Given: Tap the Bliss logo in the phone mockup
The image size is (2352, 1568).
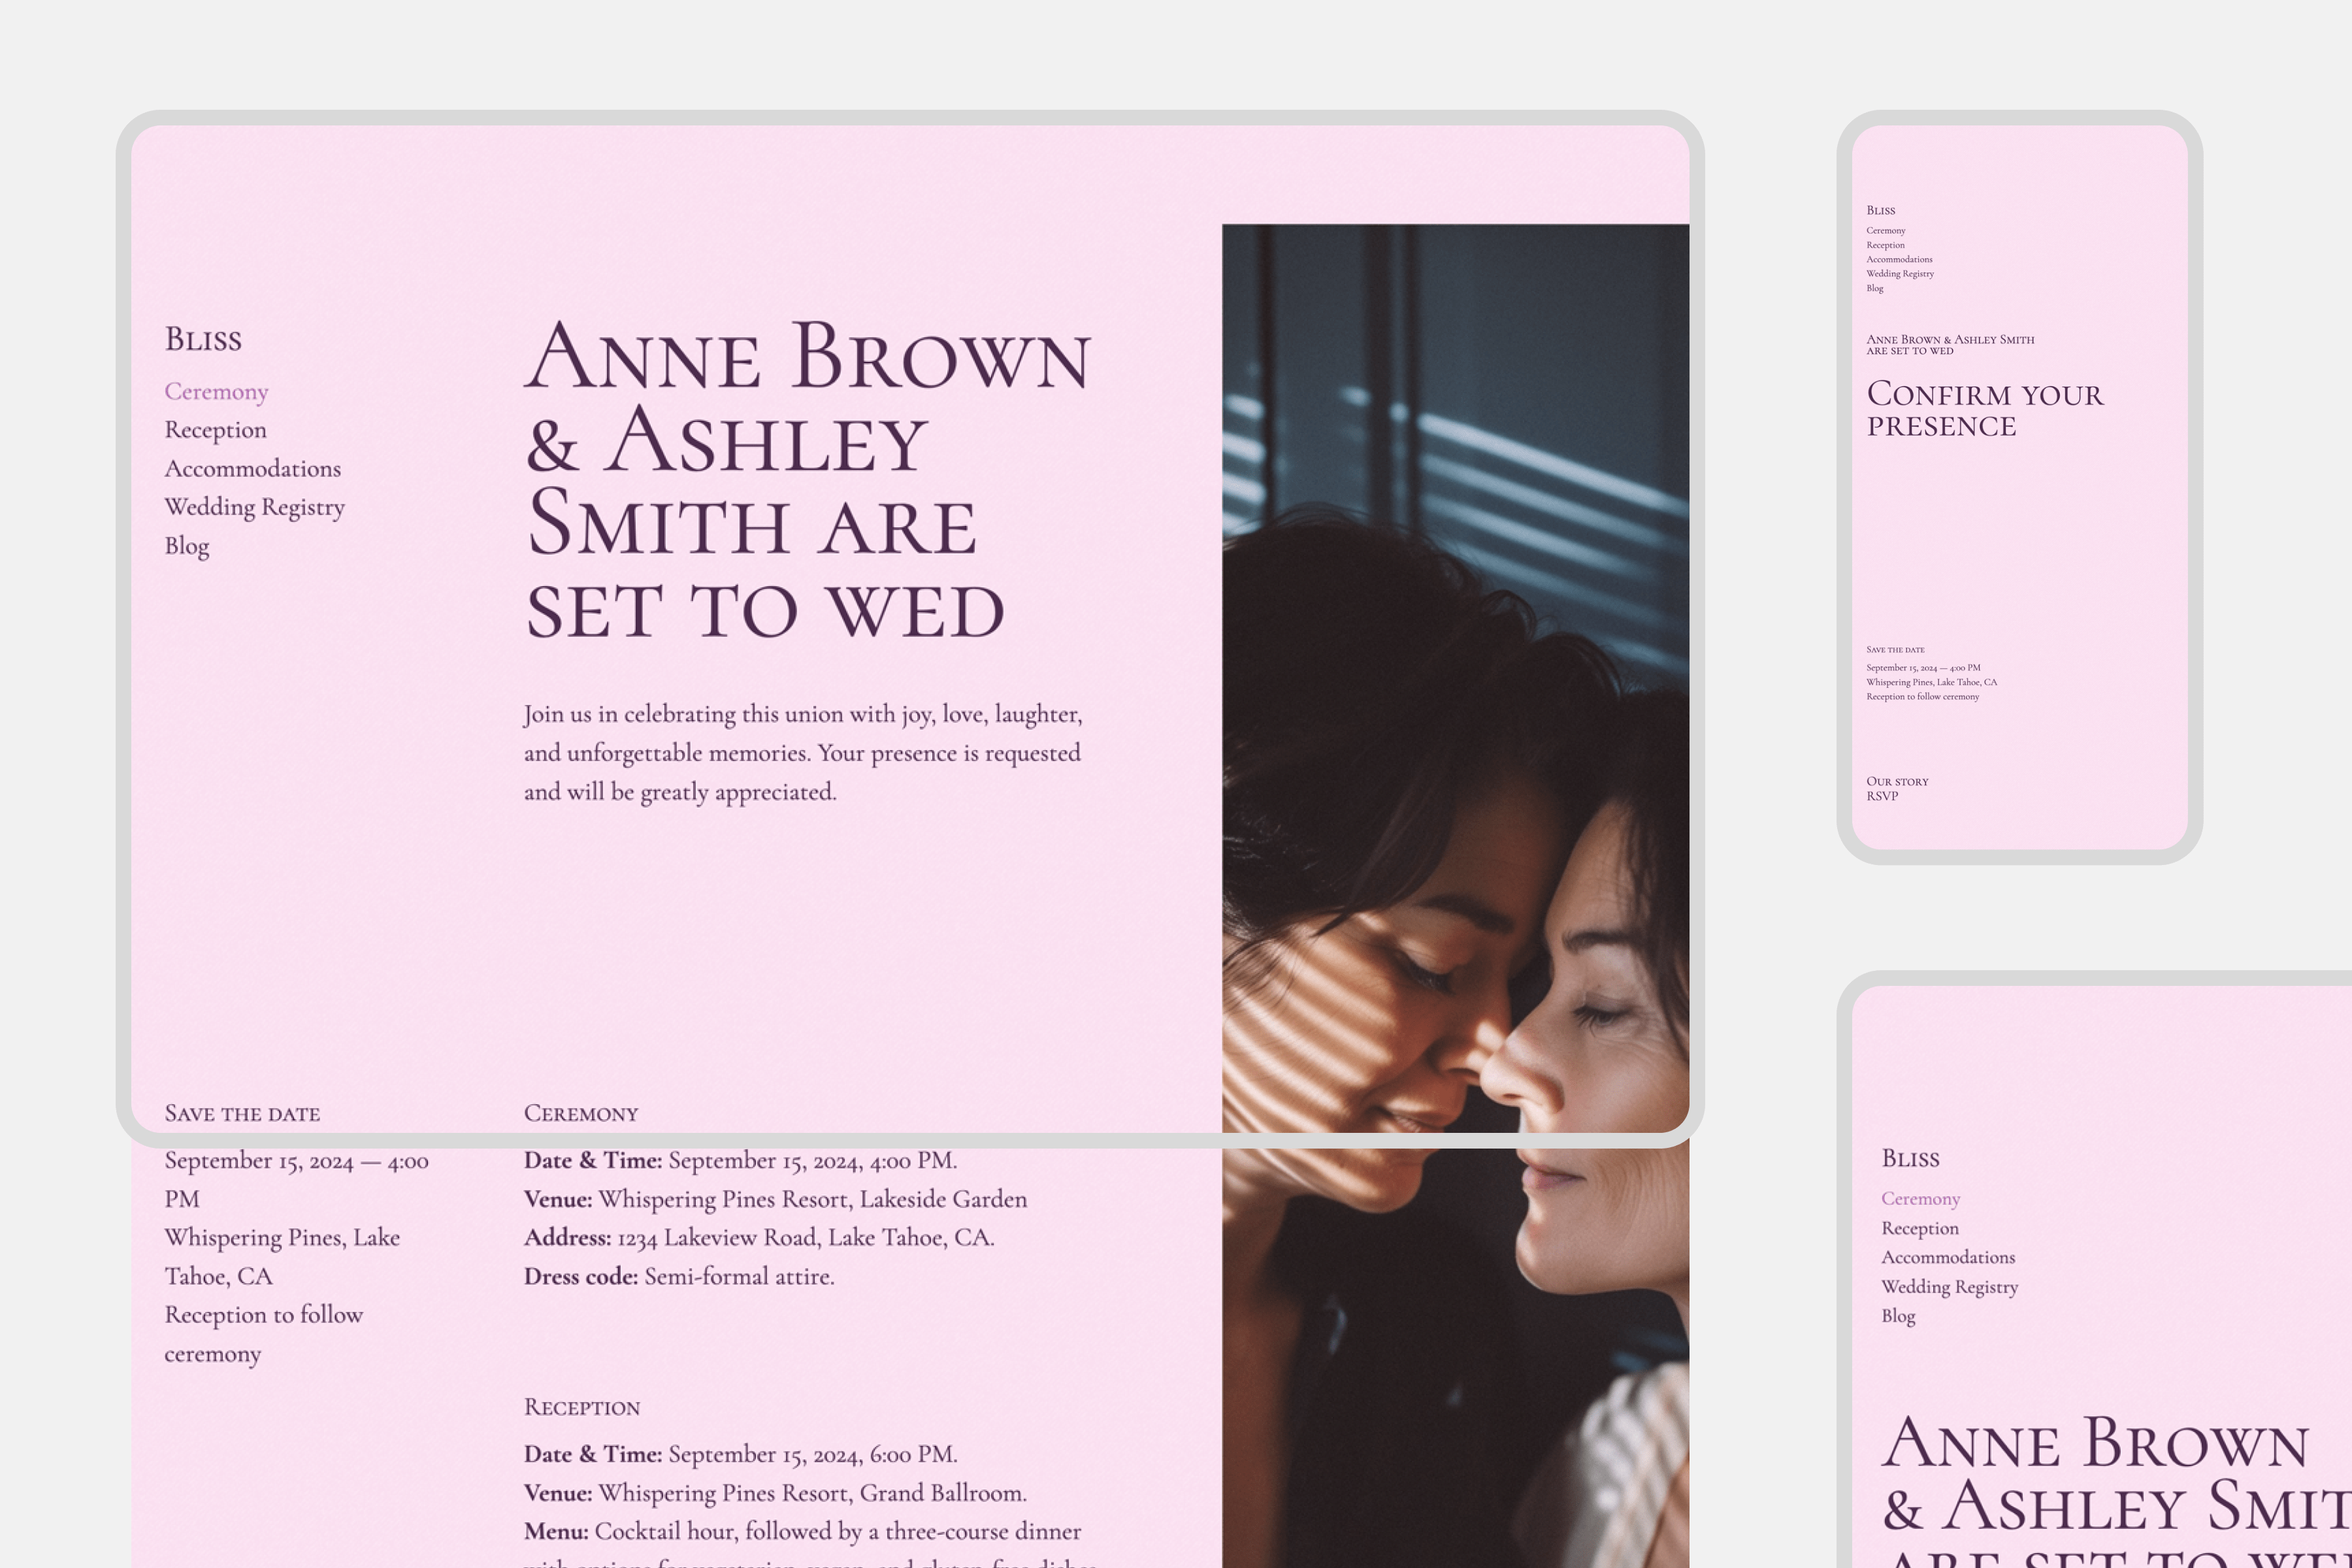Looking at the screenshot, I should tap(1880, 210).
